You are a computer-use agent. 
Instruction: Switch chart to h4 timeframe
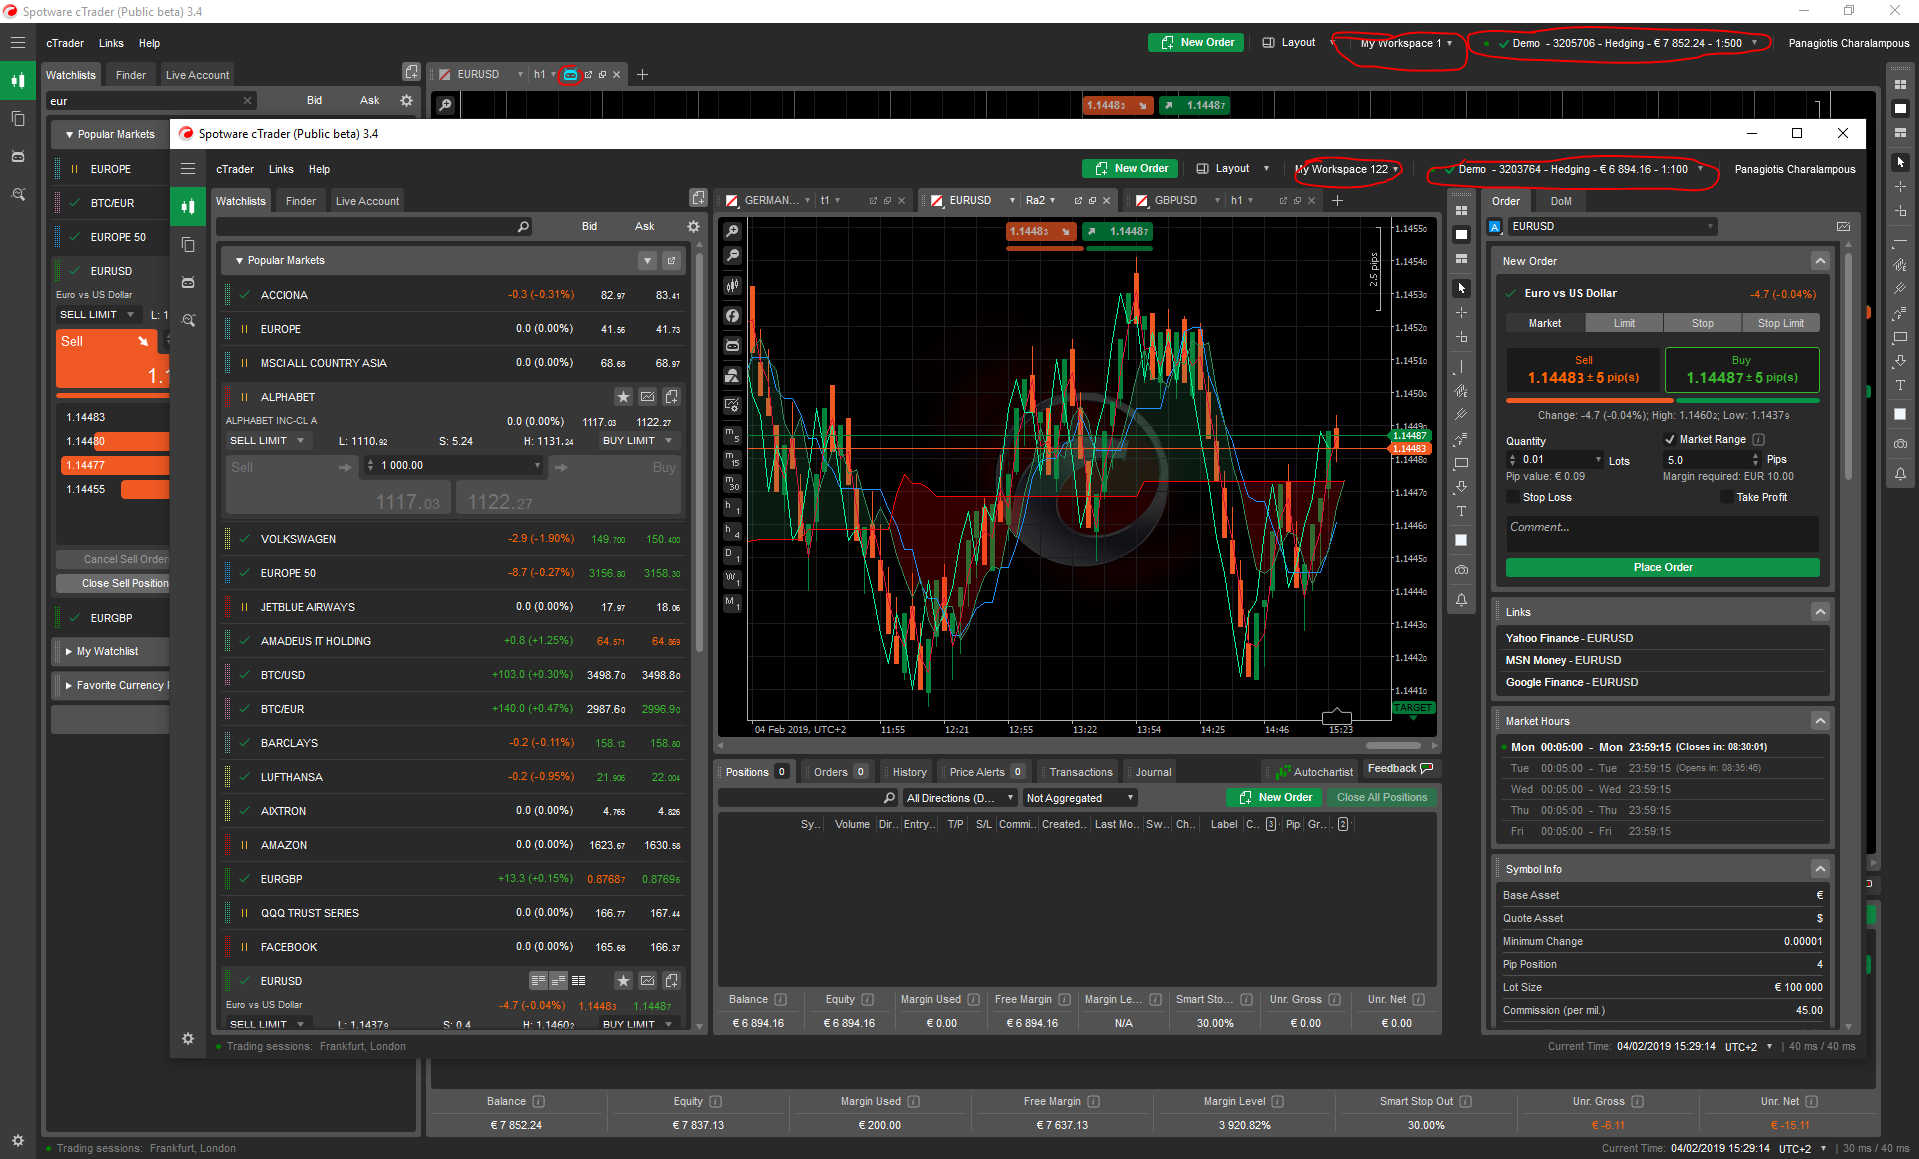732,531
